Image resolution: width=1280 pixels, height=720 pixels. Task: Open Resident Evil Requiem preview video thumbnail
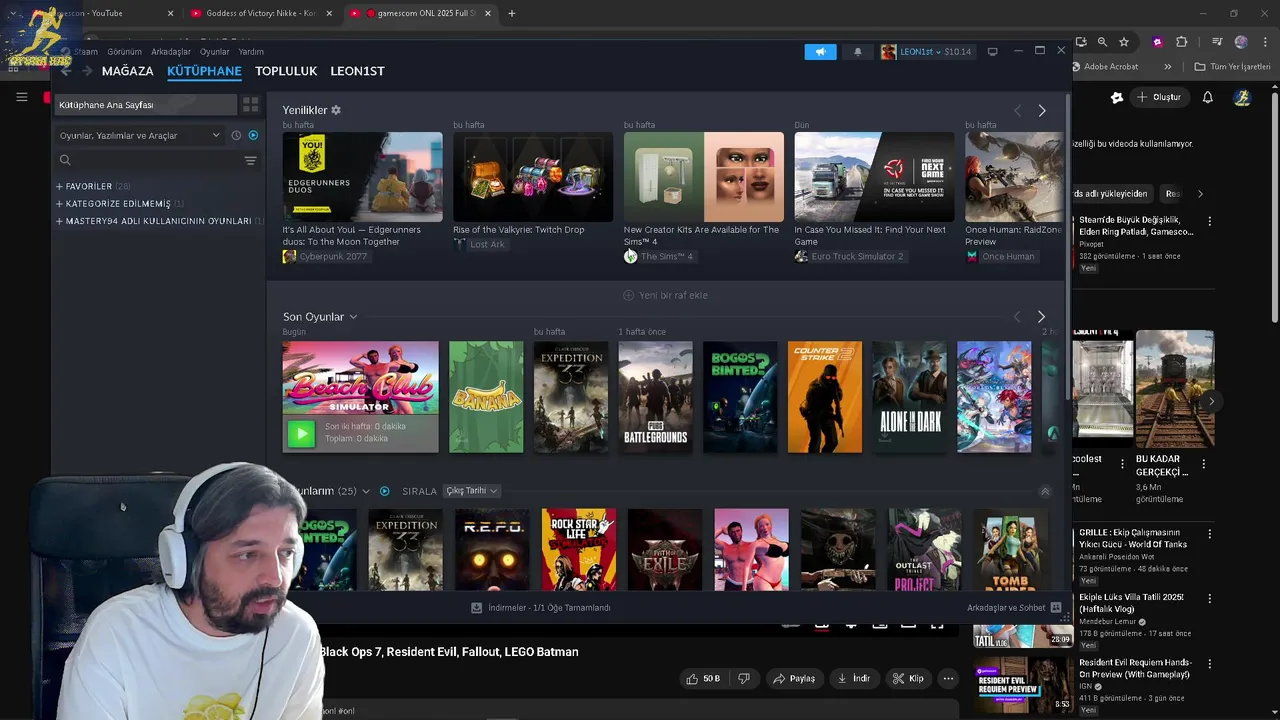coord(1023,684)
